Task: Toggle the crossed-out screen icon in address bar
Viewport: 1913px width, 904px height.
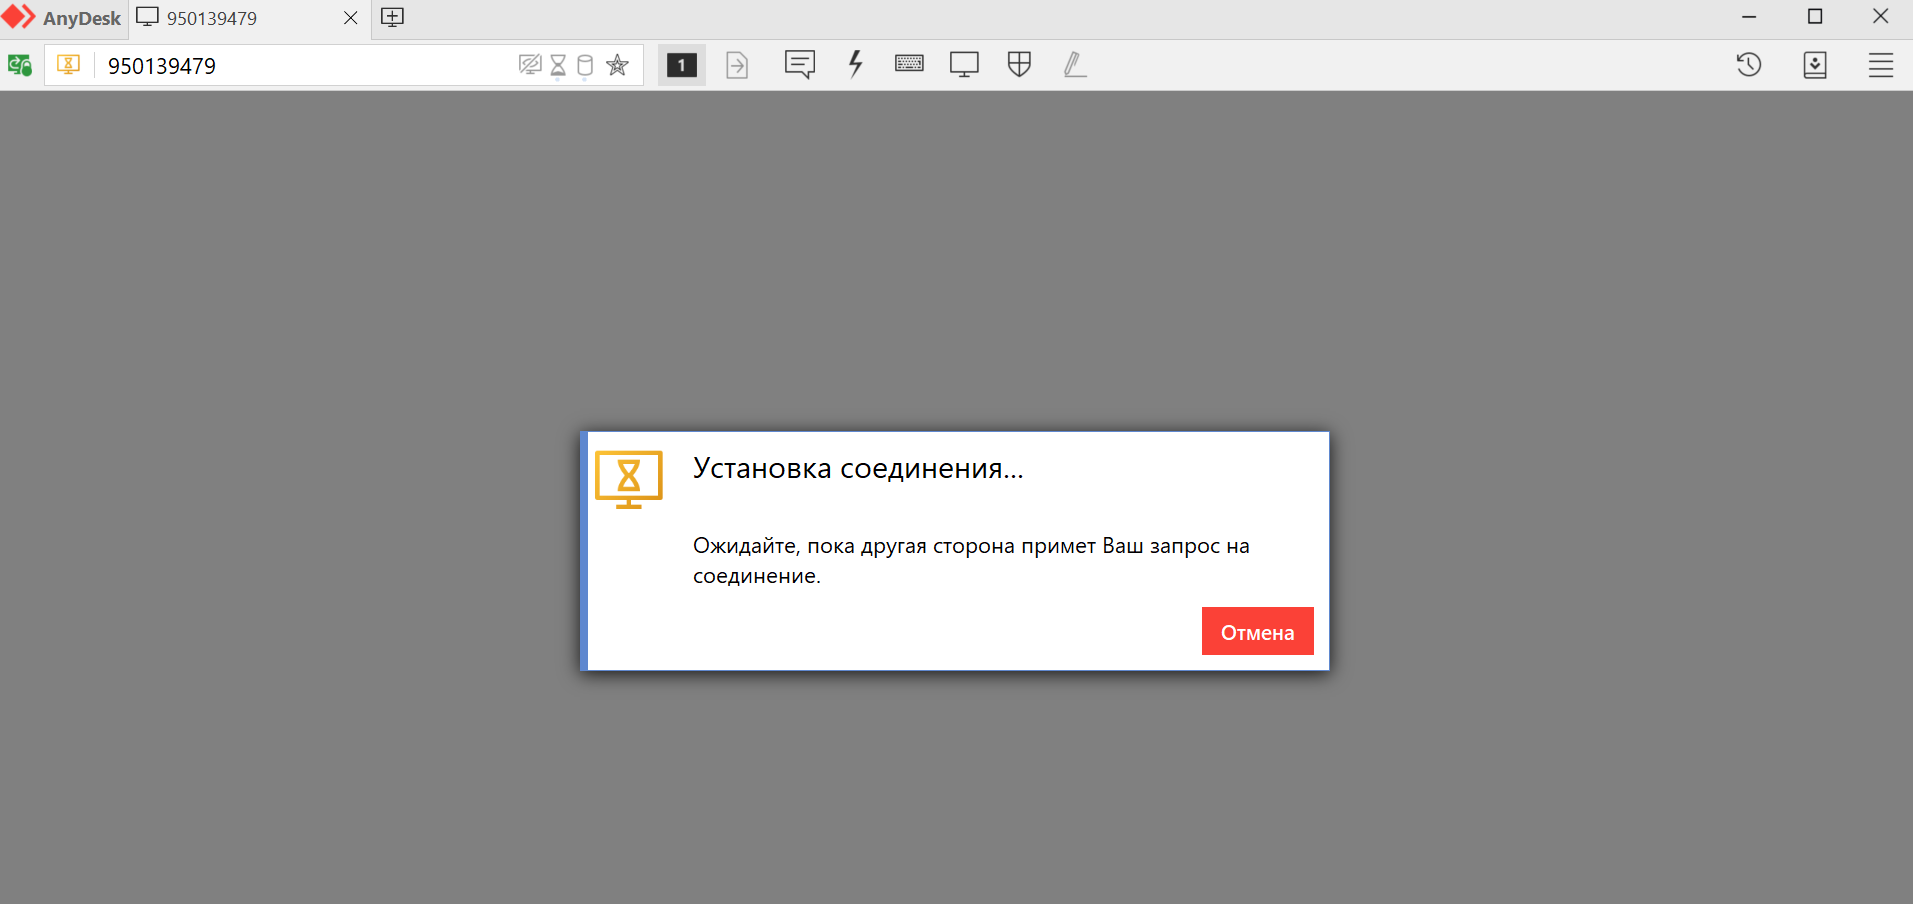Action: (x=530, y=65)
